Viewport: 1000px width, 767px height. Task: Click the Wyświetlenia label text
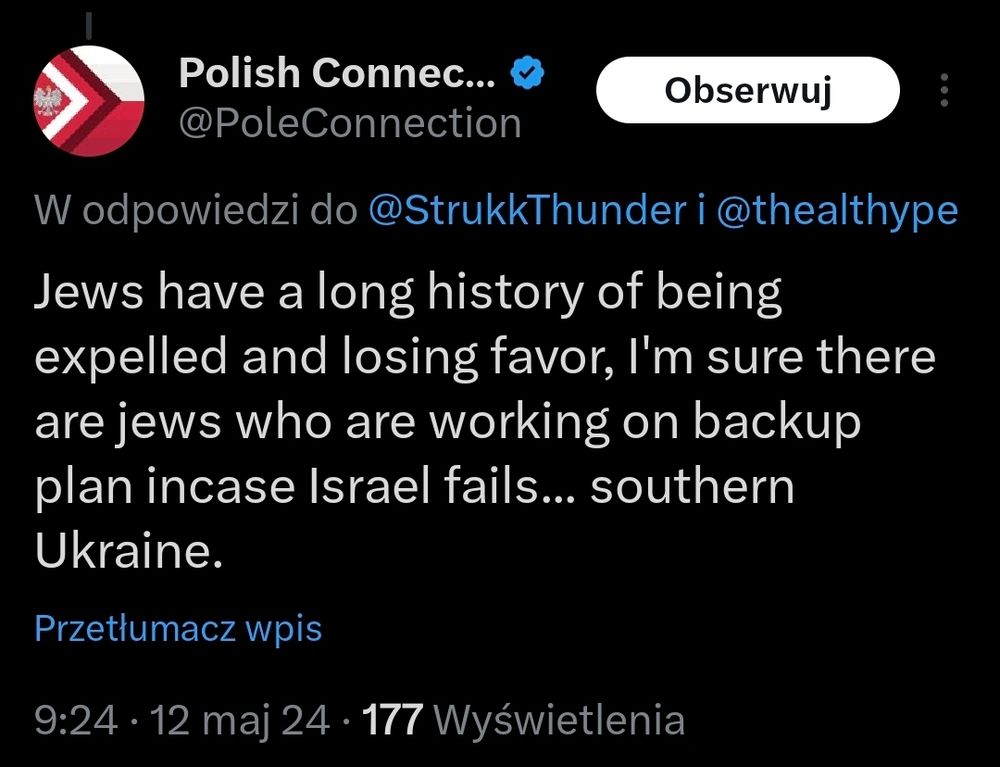pyautogui.click(x=561, y=719)
